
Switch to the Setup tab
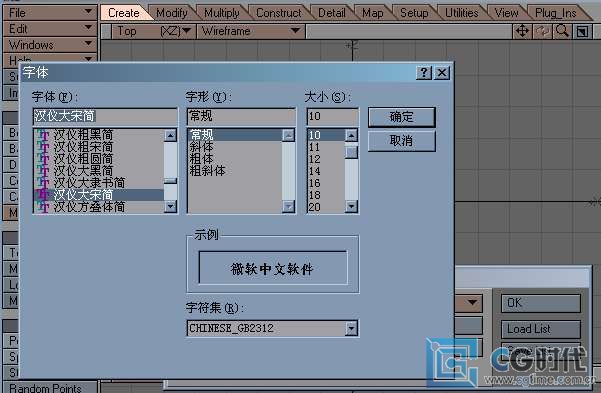(x=414, y=13)
